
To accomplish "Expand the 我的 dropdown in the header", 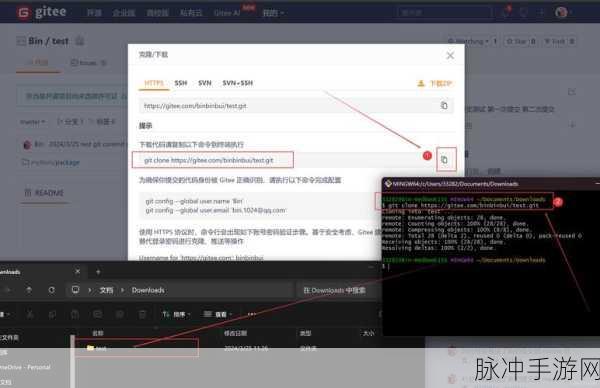I will coord(273,13).
